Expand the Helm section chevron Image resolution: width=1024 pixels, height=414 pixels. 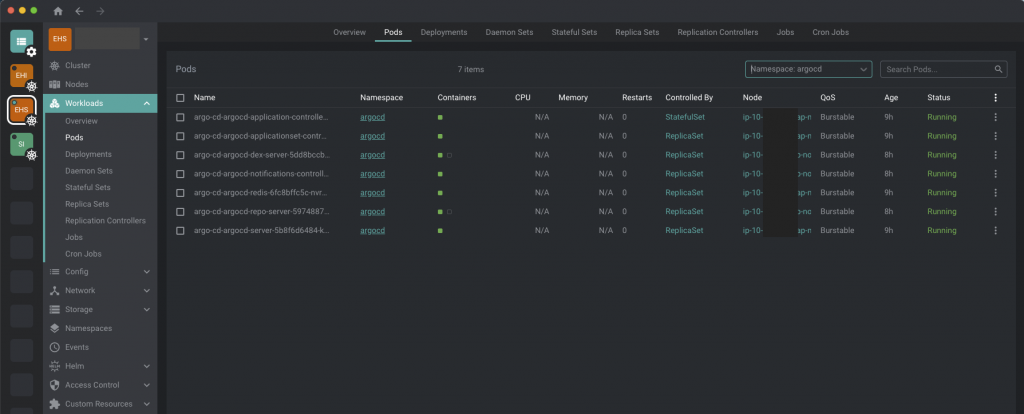[x=146, y=366]
